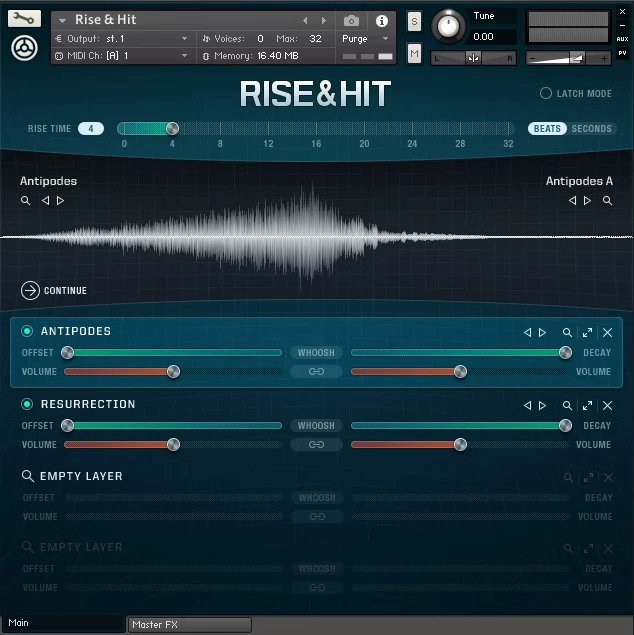This screenshot has width=634, height=635.
Task: Enable Latch Mode
Action: click(x=546, y=93)
